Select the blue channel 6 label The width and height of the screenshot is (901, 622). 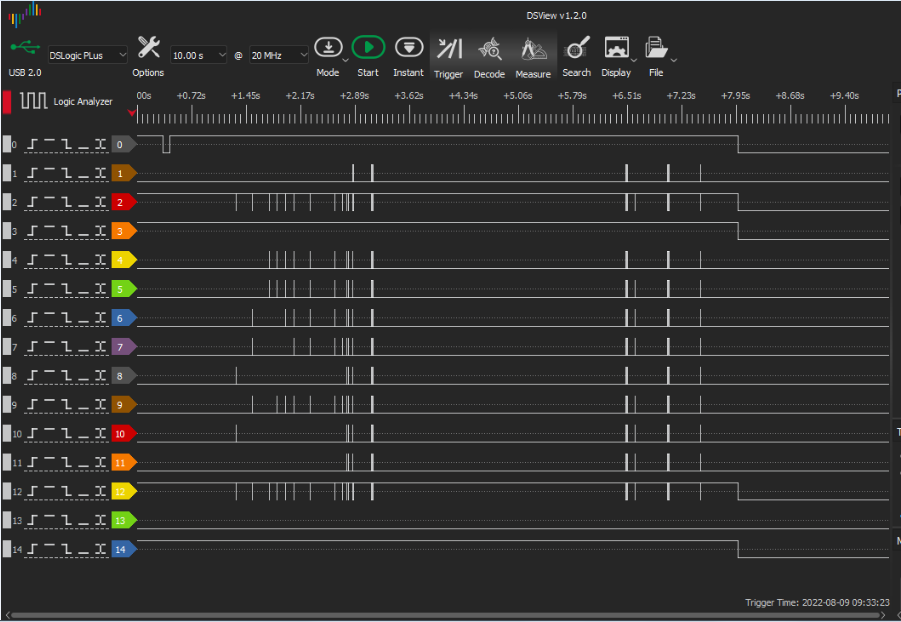click(x=124, y=318)
